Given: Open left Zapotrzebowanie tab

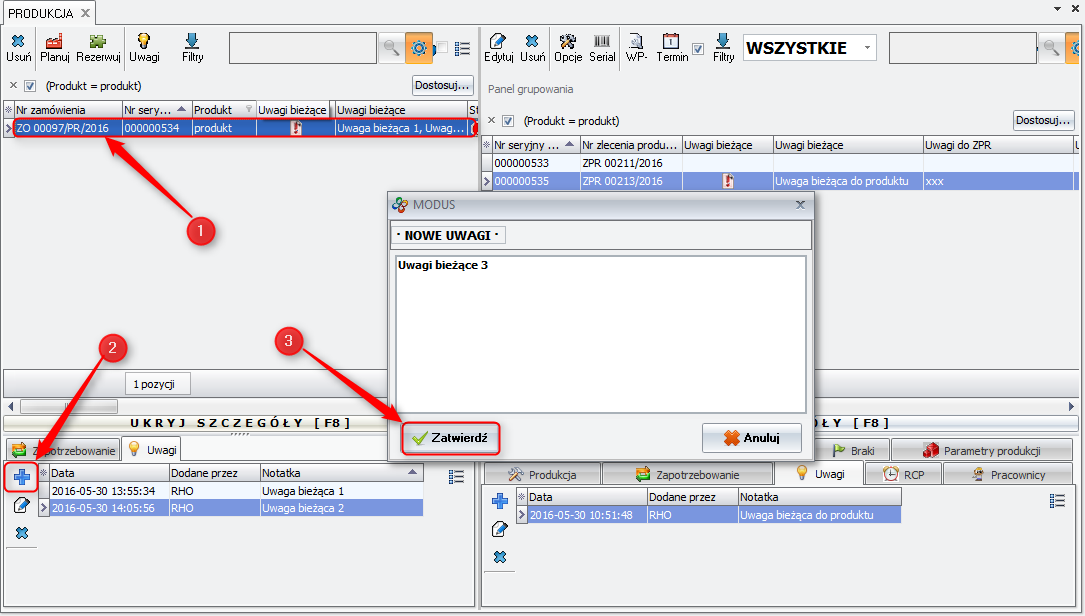Looking at the screenshot, I should tap(64, 451).
